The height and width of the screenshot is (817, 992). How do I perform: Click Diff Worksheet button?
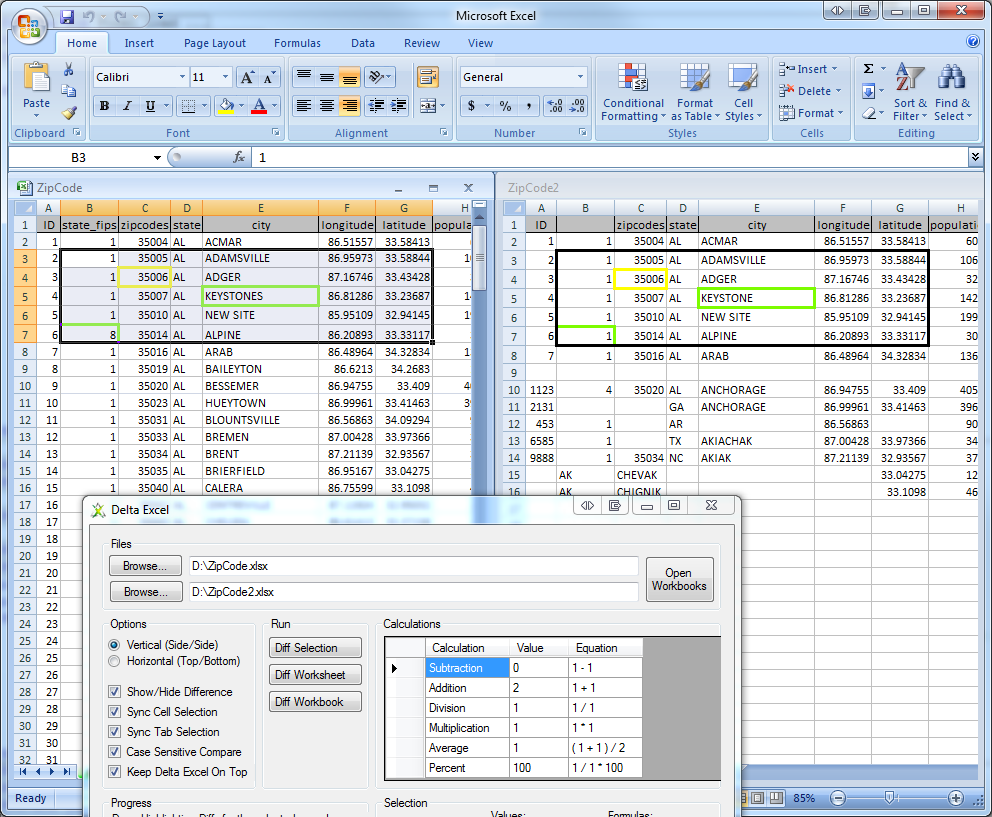[x=315, y=675]
